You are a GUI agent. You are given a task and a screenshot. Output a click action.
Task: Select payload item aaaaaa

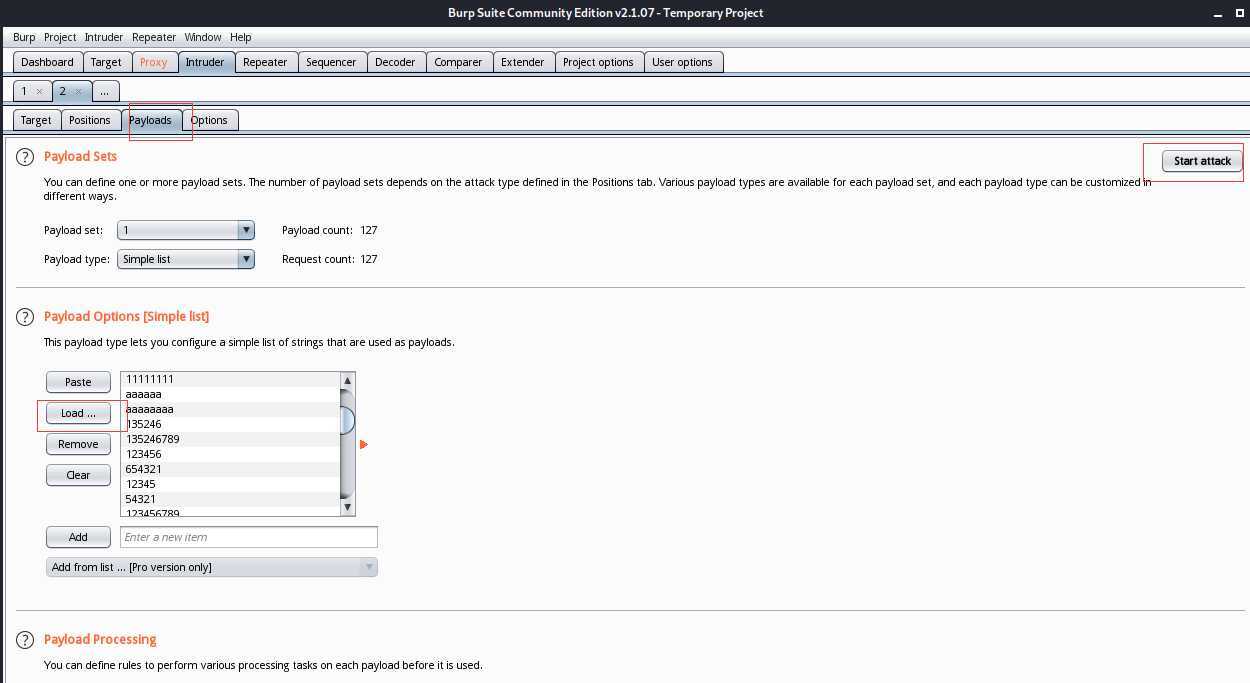point(231,394)
